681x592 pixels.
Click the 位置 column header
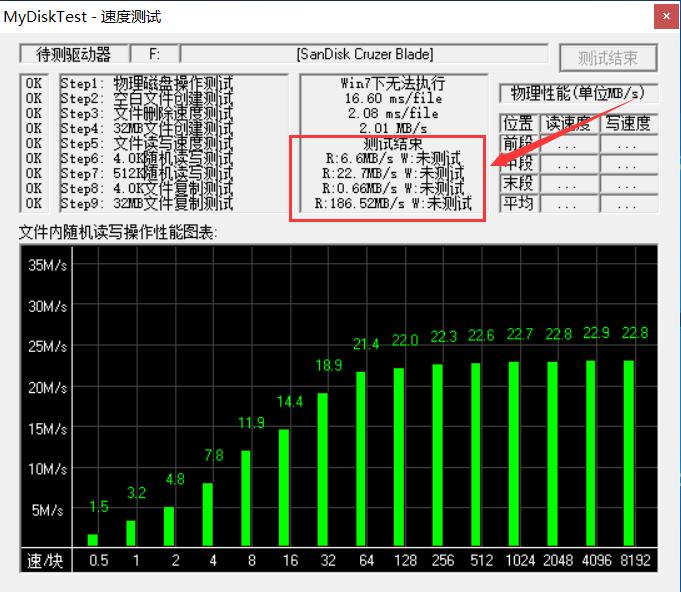coord(518,124)
